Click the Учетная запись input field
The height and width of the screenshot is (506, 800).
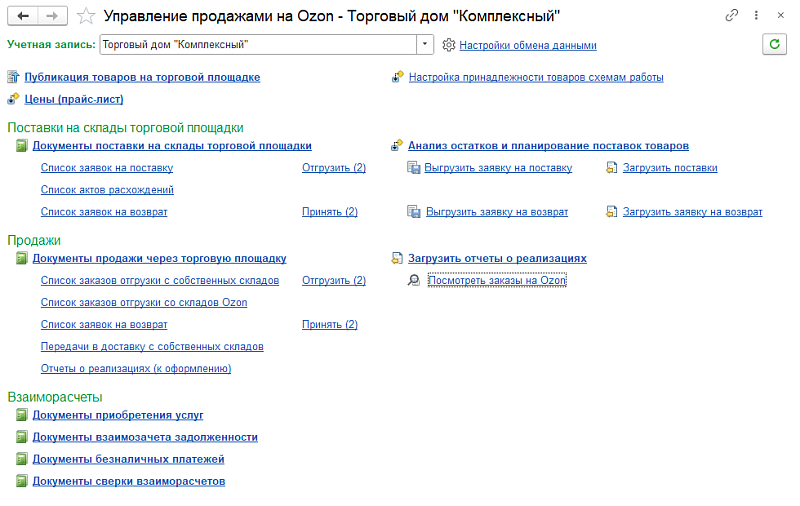[x=258, y=44]
